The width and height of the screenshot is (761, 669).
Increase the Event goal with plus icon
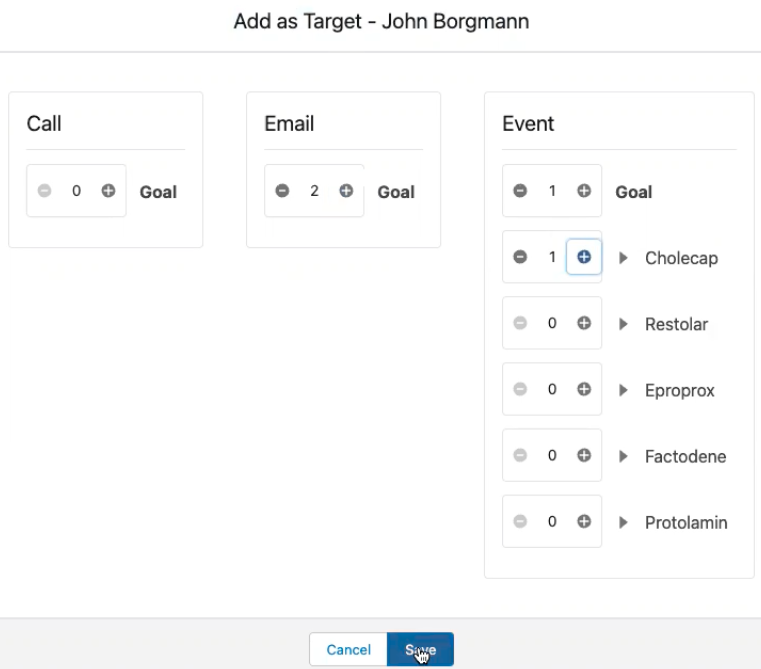584,191
